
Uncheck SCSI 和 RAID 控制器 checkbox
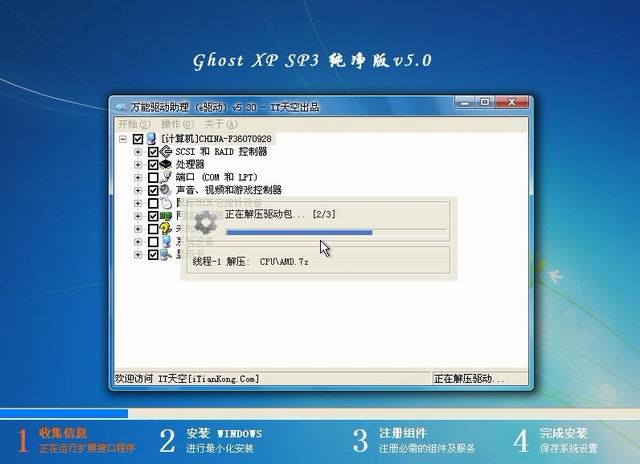(x=153, y=152)
